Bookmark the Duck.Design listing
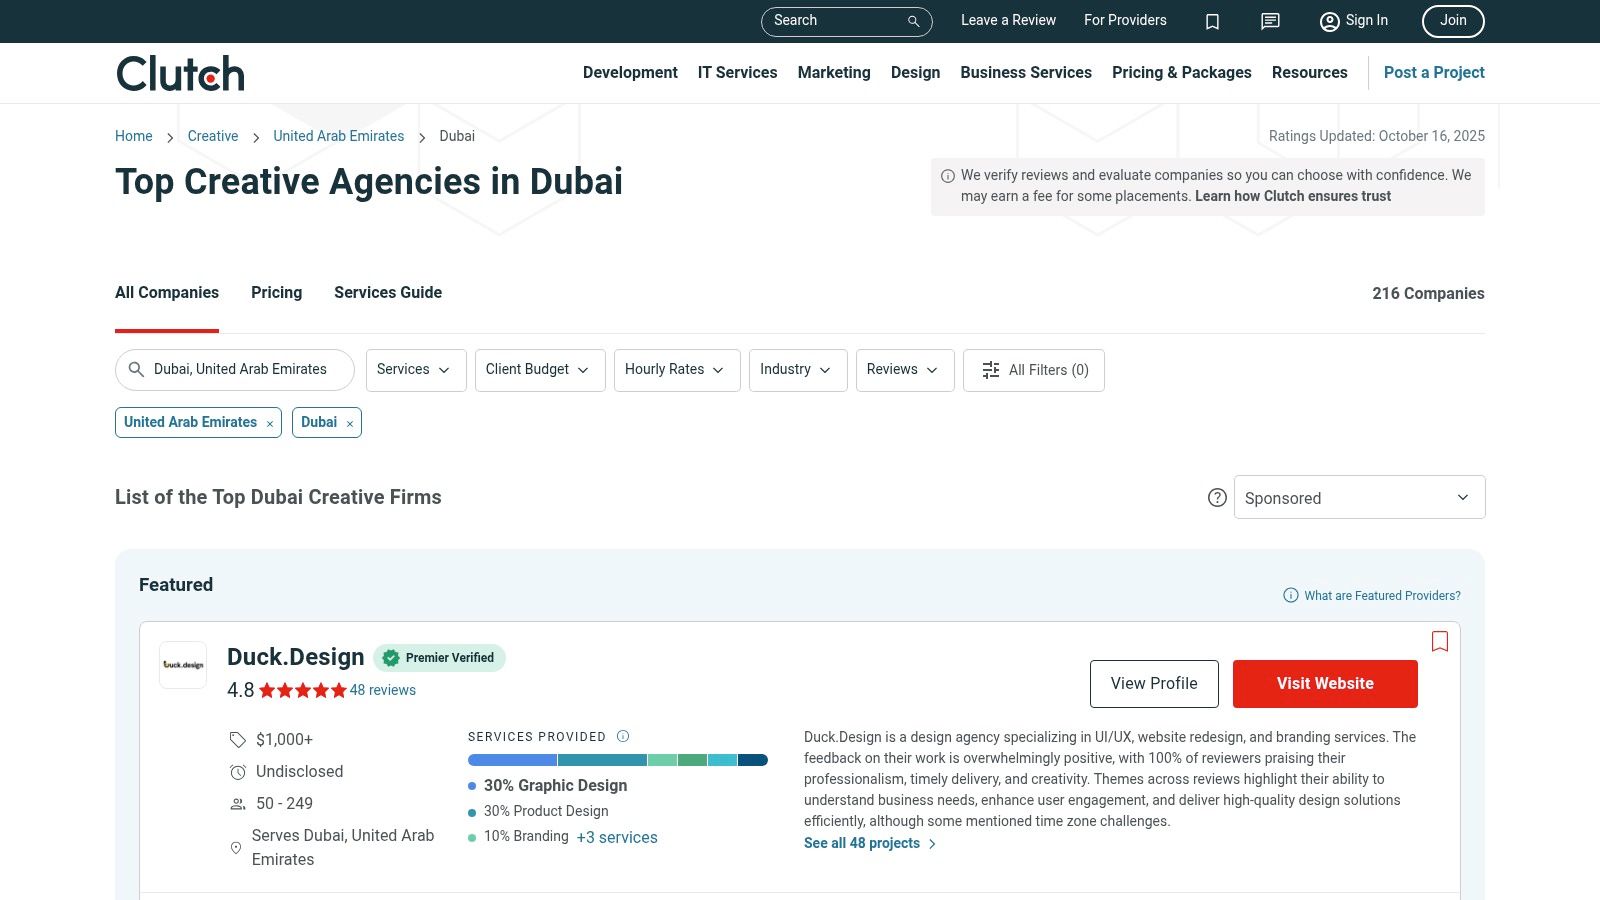 [1439, 642]
